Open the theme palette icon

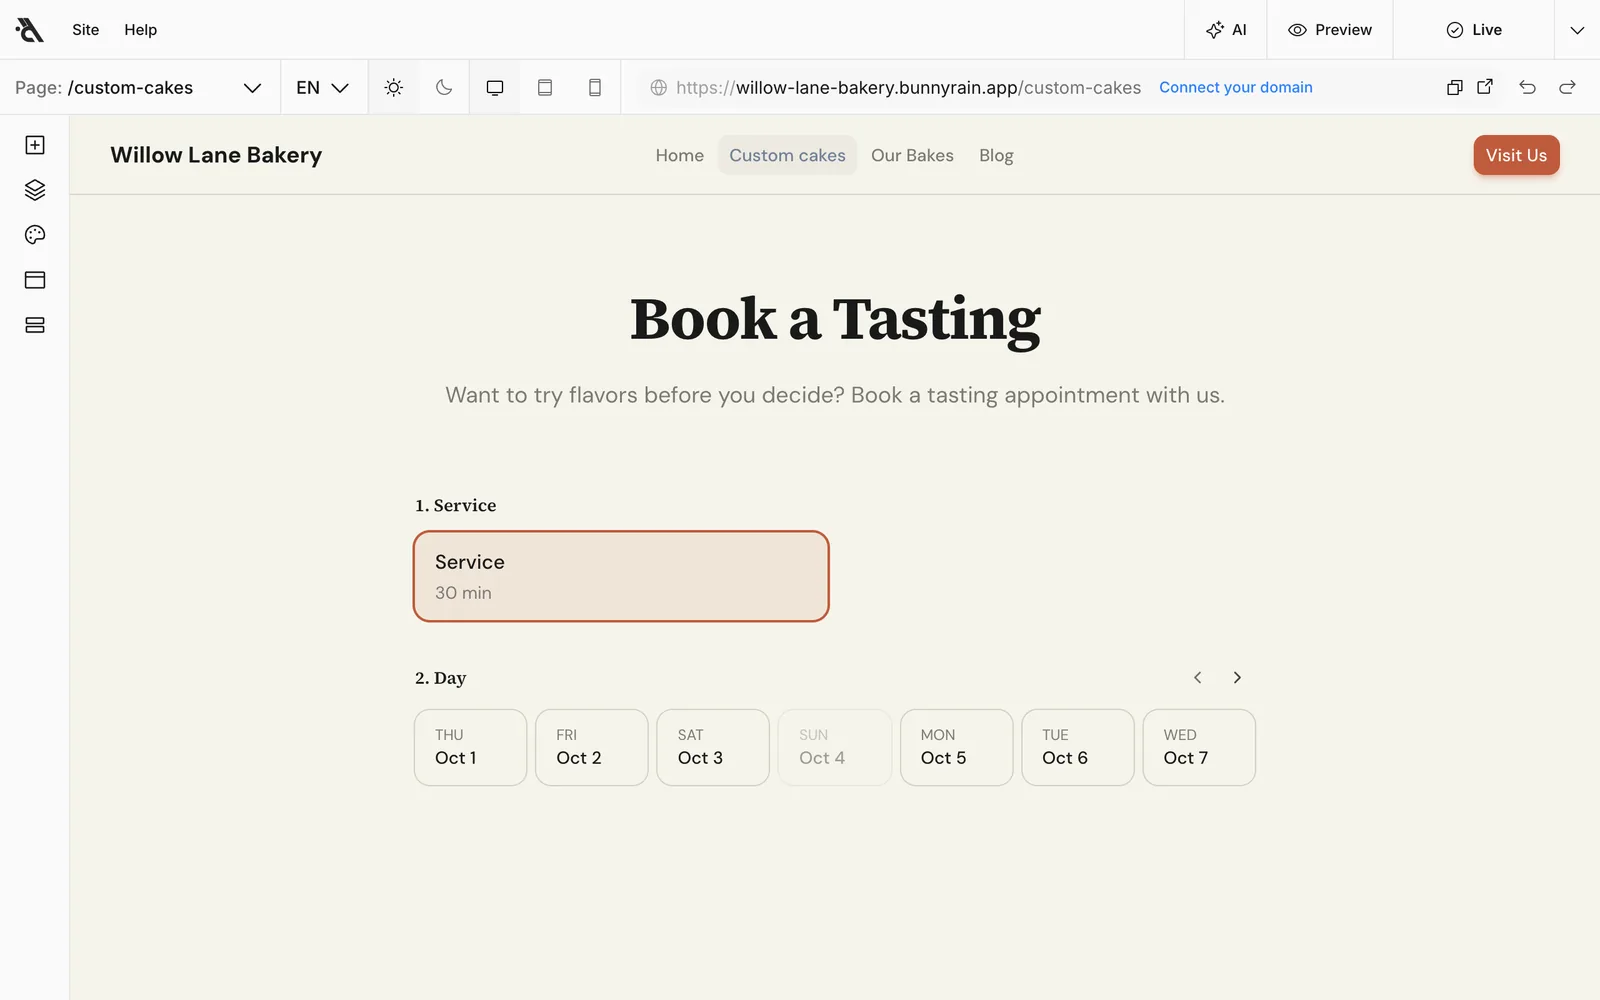point(35,235)
